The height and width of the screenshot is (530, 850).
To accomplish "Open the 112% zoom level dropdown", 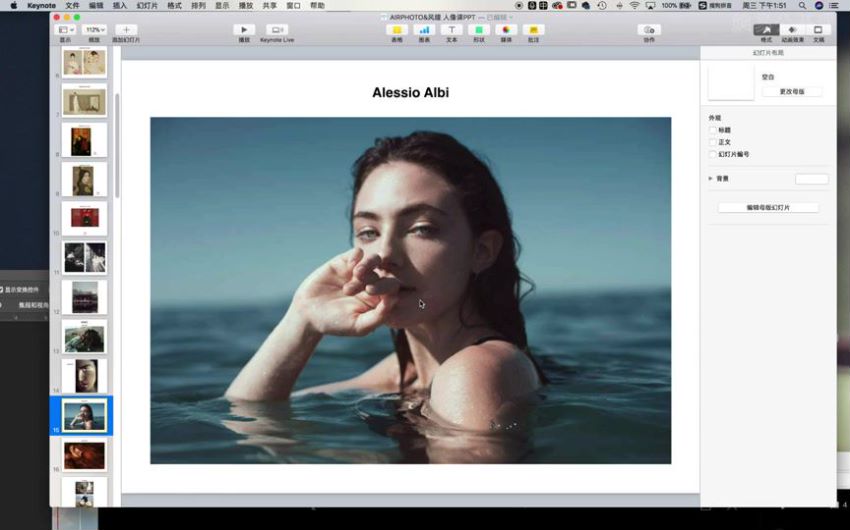I will [95, 30].
